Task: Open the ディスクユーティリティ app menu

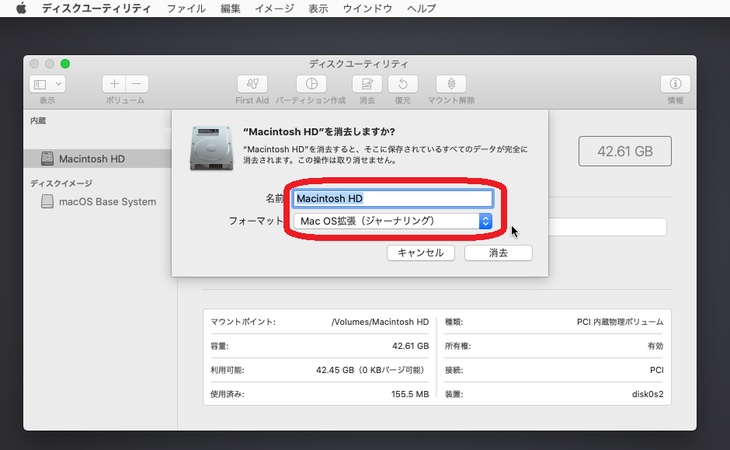Action: pyautogui.click(x=96, y=8)
